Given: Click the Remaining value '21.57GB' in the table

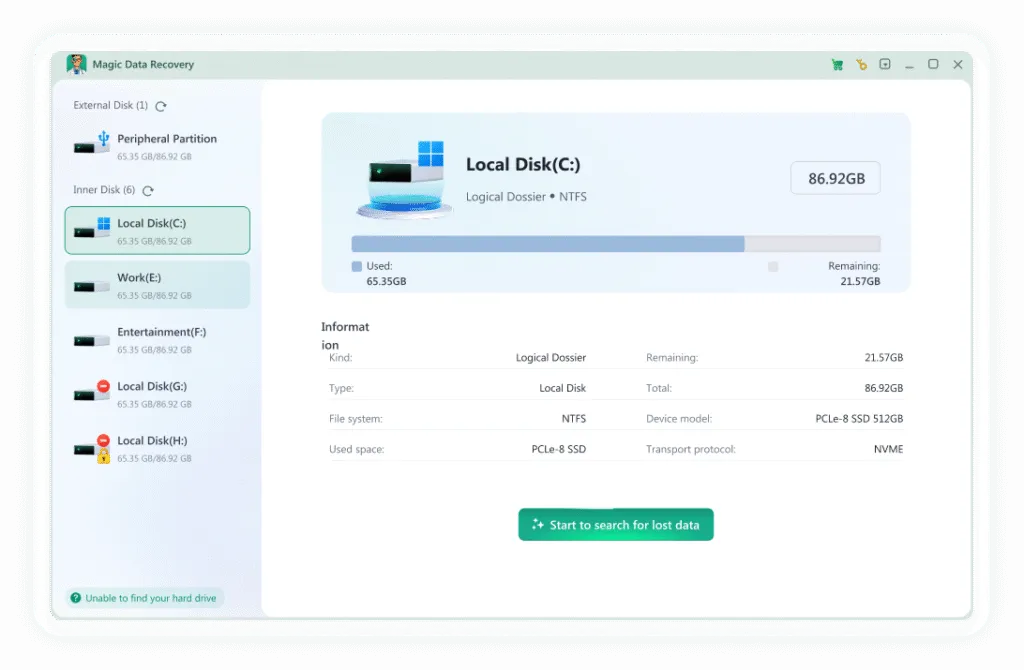Looking at the screenshot, I should click(884, 357).
